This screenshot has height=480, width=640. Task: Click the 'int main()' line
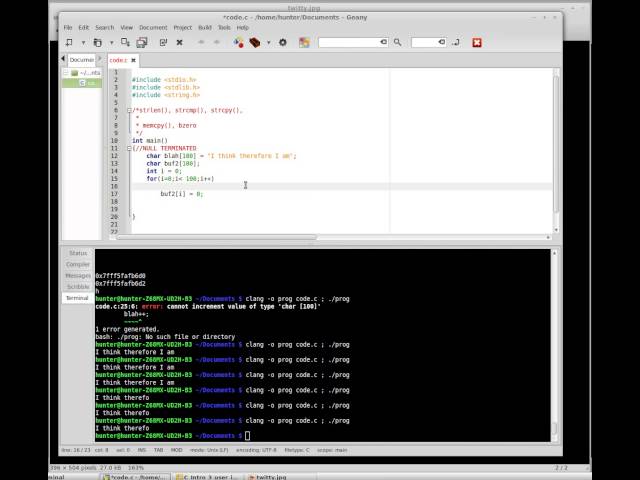pos(150,140)
